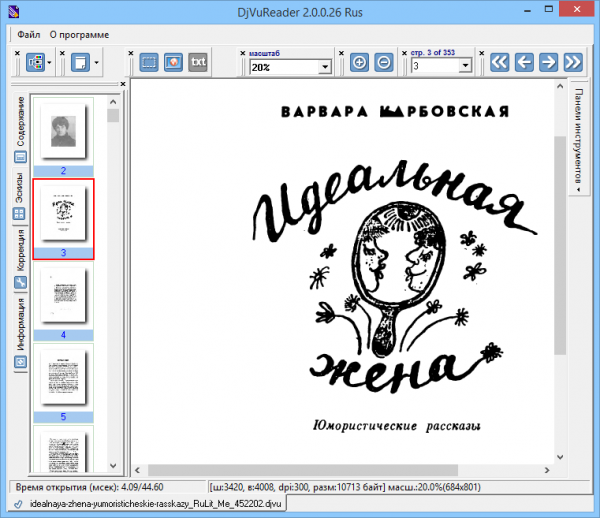The width and height of the screenshot is (600, 518).
Task: Close the thumbnails side panel
Action: [123, 84]
